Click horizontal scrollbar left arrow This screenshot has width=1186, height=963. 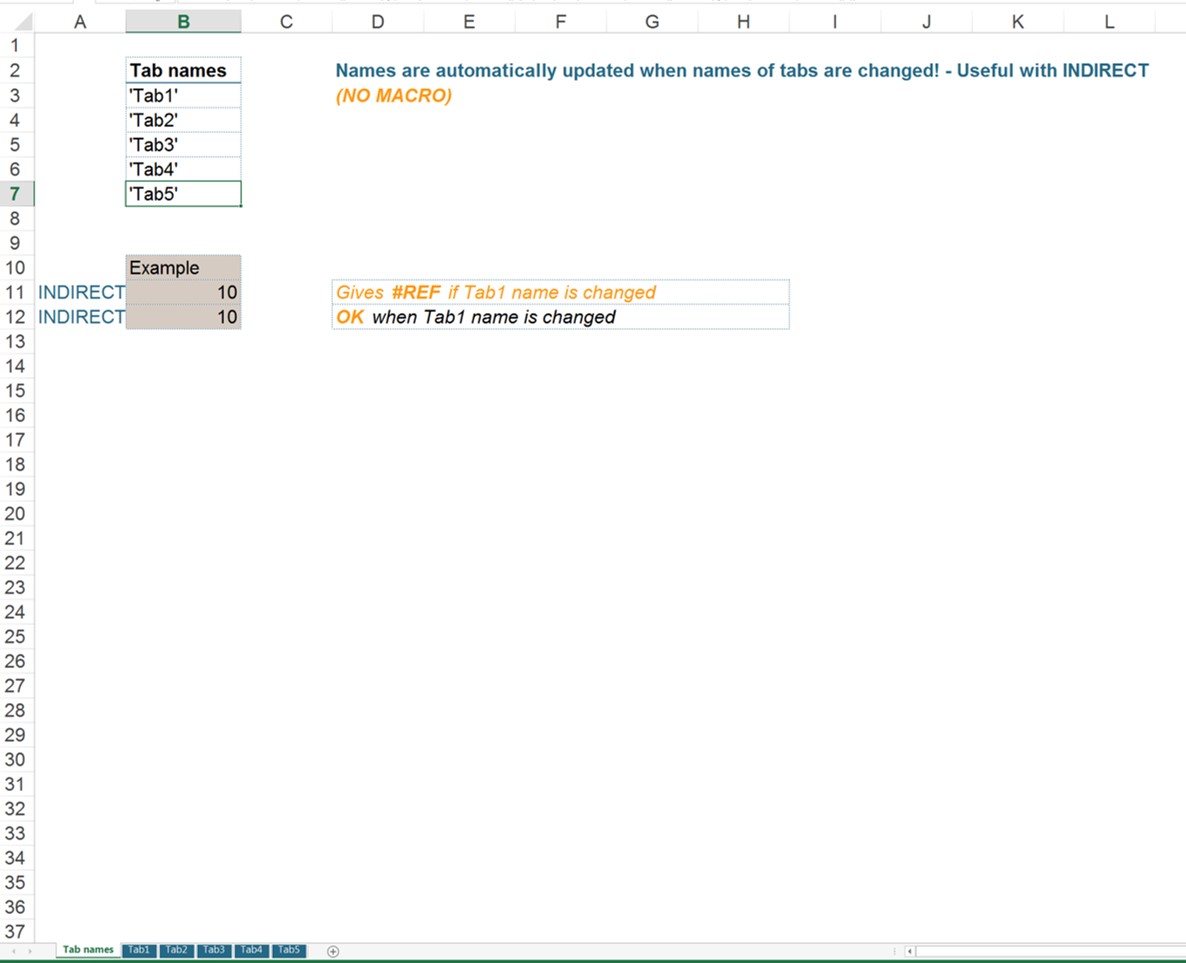pos(910,951)
